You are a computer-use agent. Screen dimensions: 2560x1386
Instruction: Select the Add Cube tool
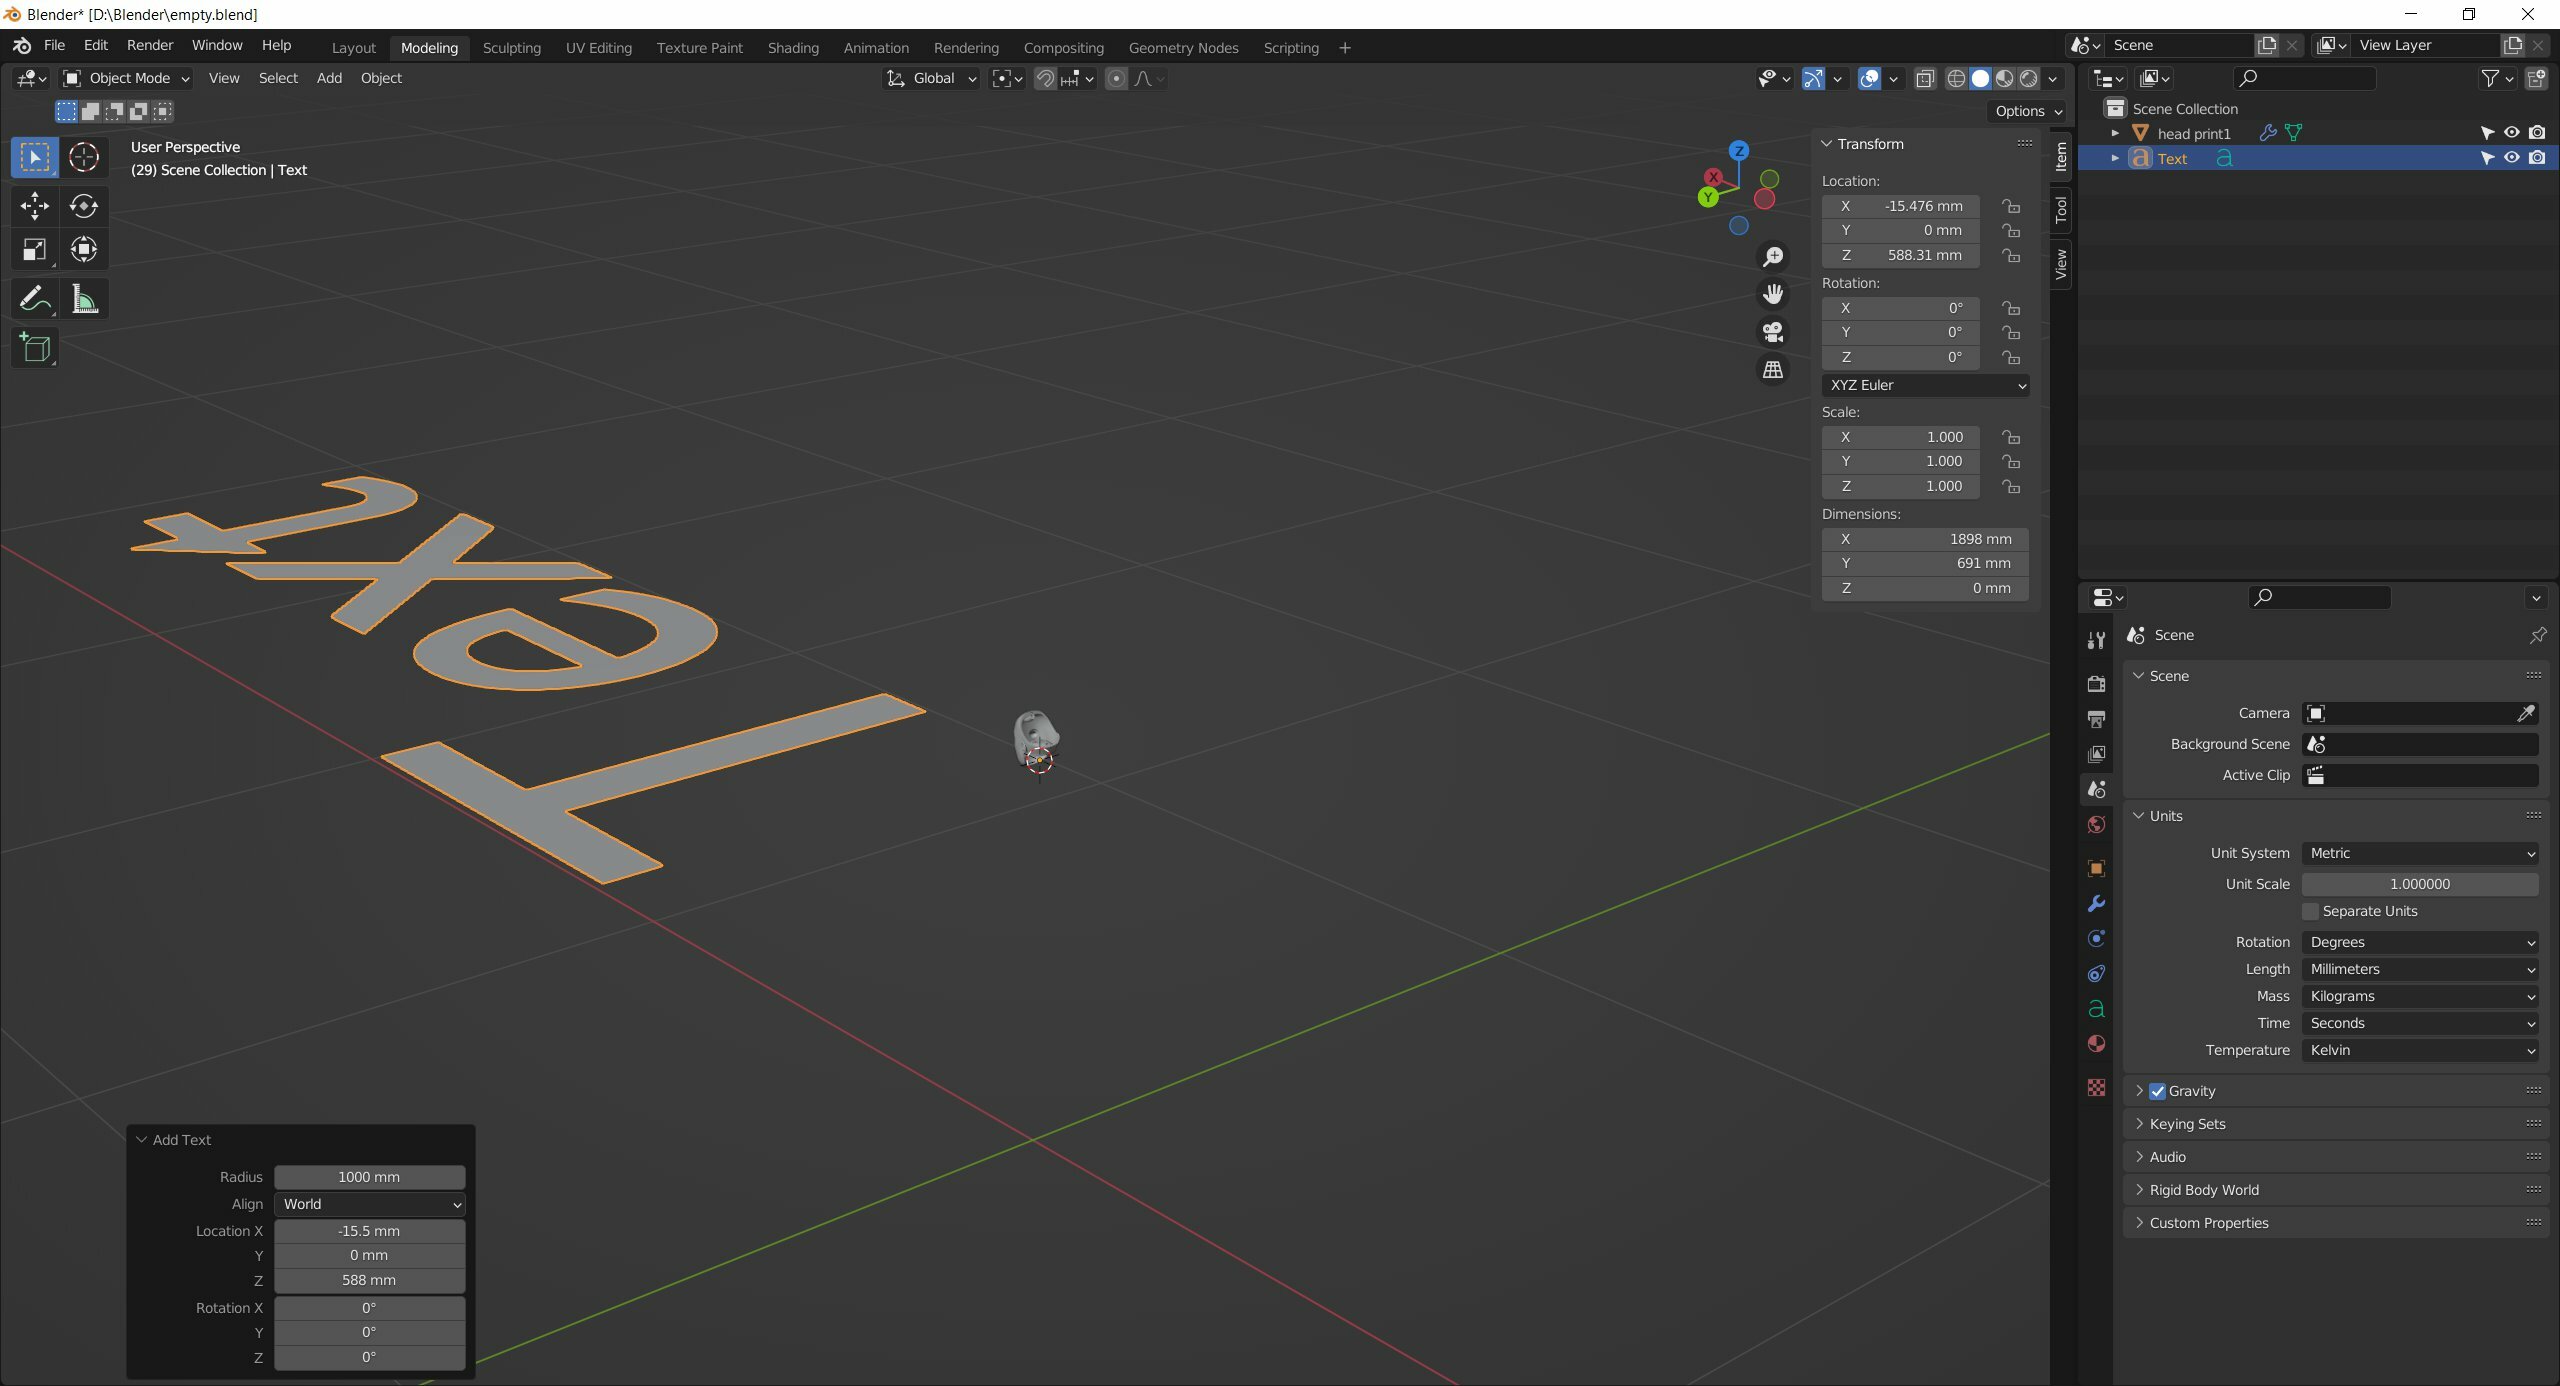[34, 348]
